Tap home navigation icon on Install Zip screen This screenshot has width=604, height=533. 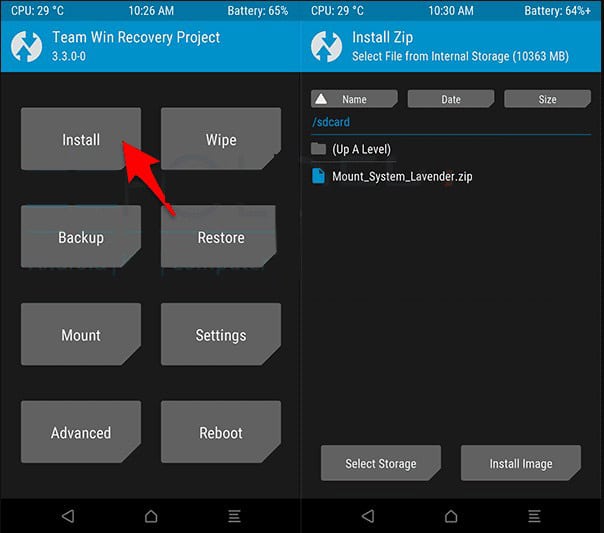451,516
